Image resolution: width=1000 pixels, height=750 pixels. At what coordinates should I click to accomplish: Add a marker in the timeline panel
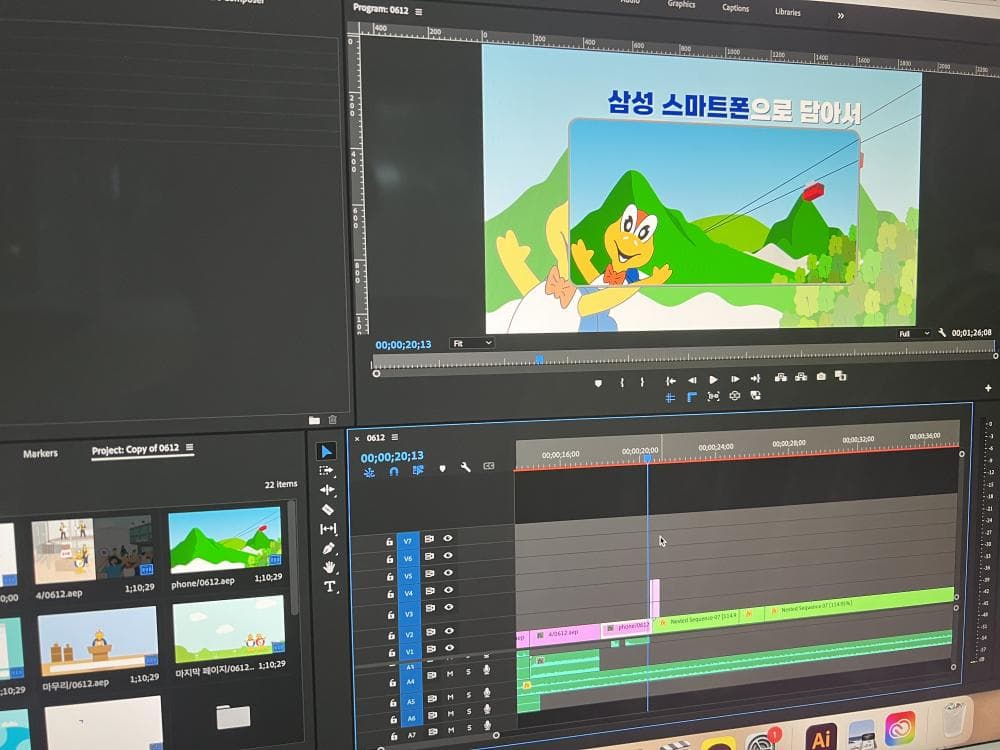443,469
